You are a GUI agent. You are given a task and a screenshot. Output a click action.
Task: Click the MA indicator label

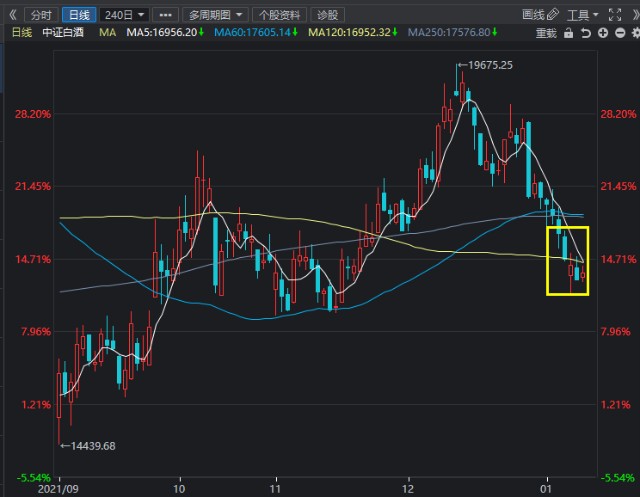(107, 33)
